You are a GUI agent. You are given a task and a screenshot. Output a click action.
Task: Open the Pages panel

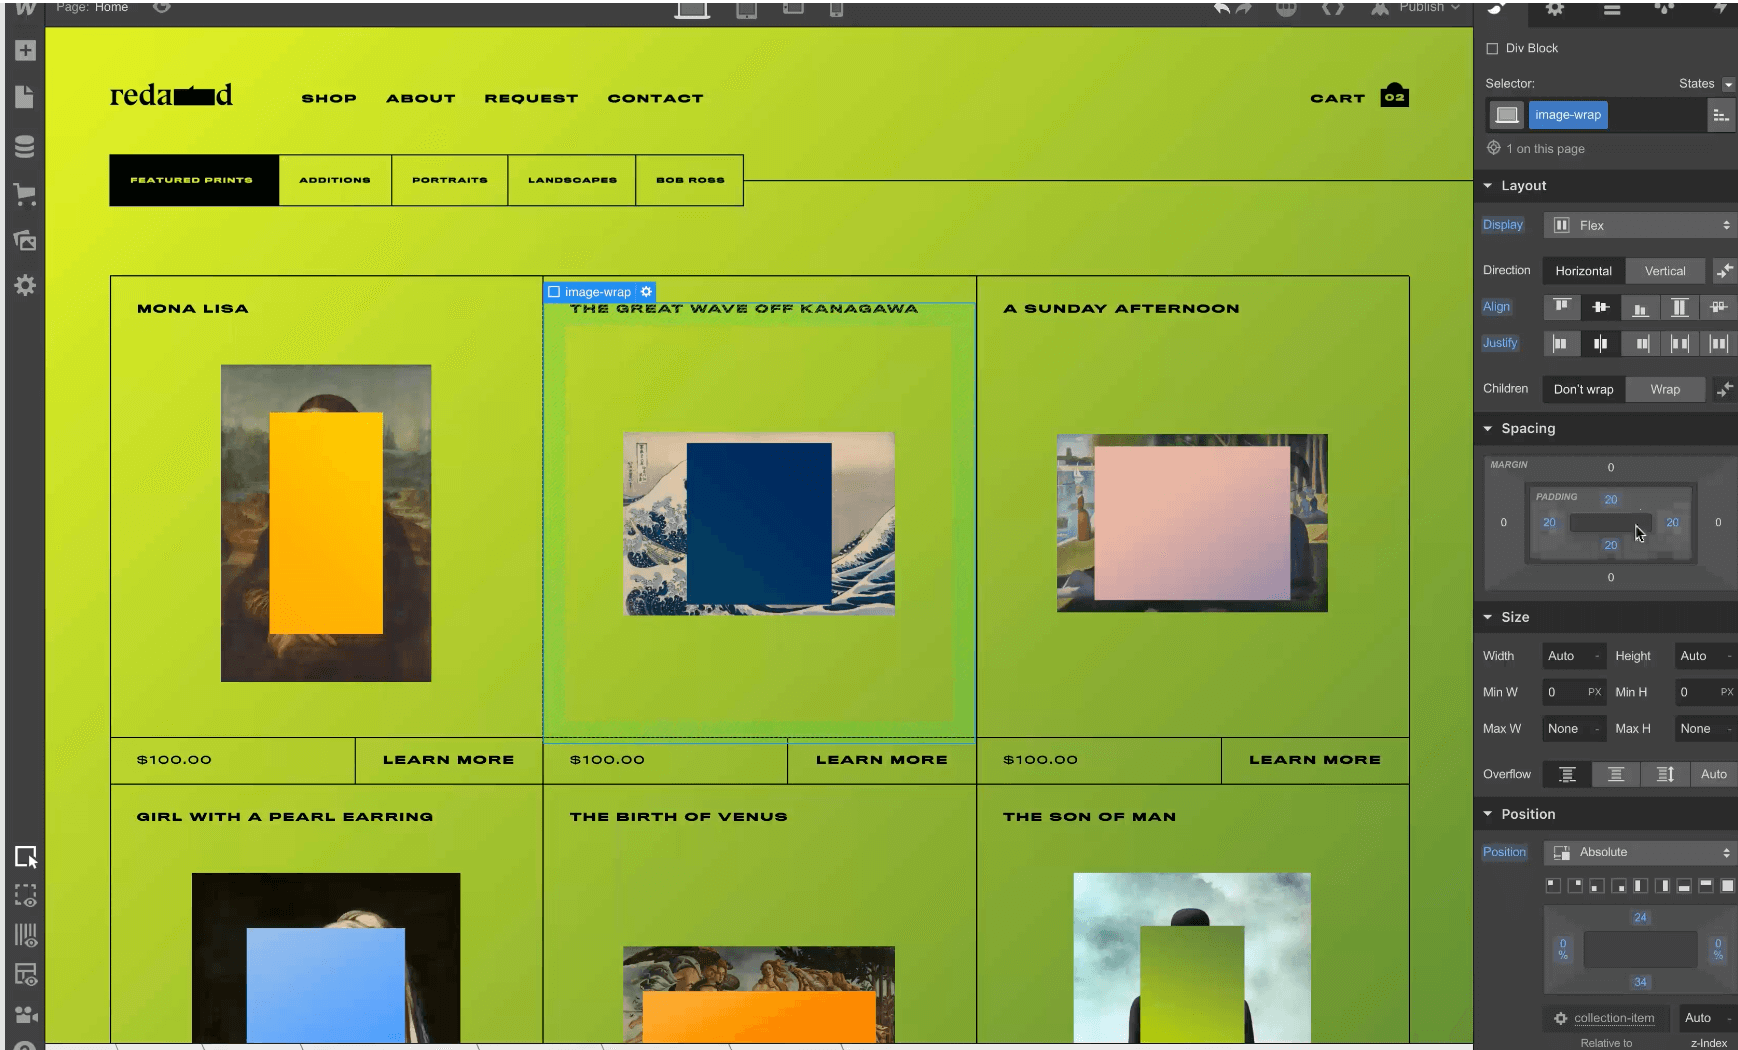coord(25,97)
